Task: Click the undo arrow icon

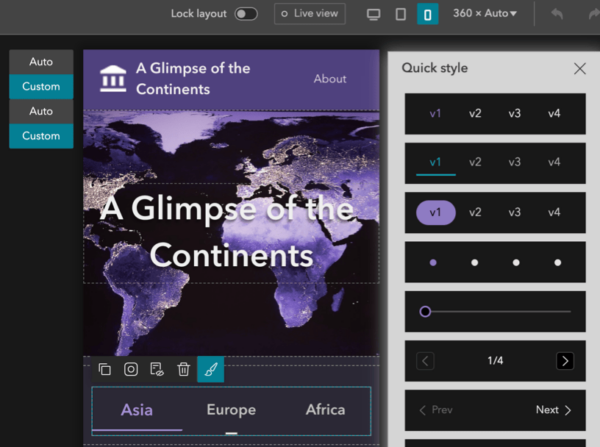Action: coord(557,14)
